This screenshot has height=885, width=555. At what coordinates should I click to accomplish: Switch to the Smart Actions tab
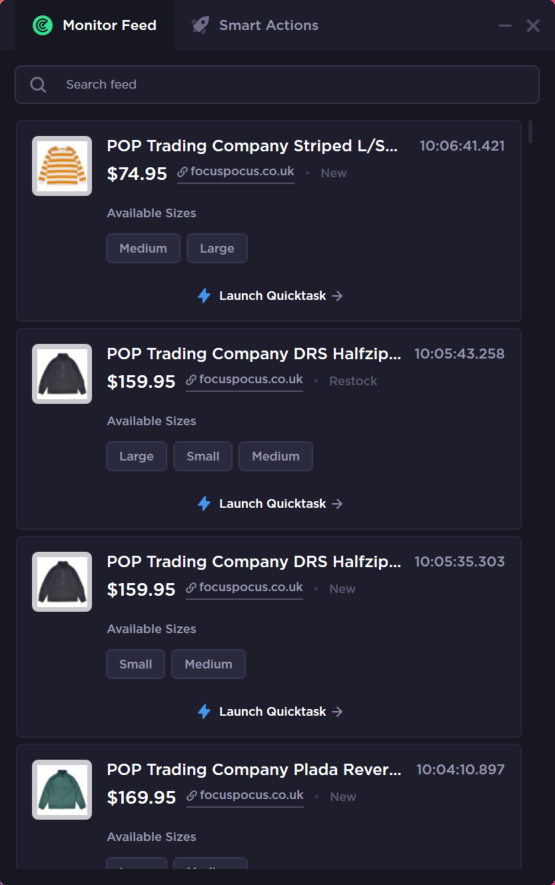255,25
